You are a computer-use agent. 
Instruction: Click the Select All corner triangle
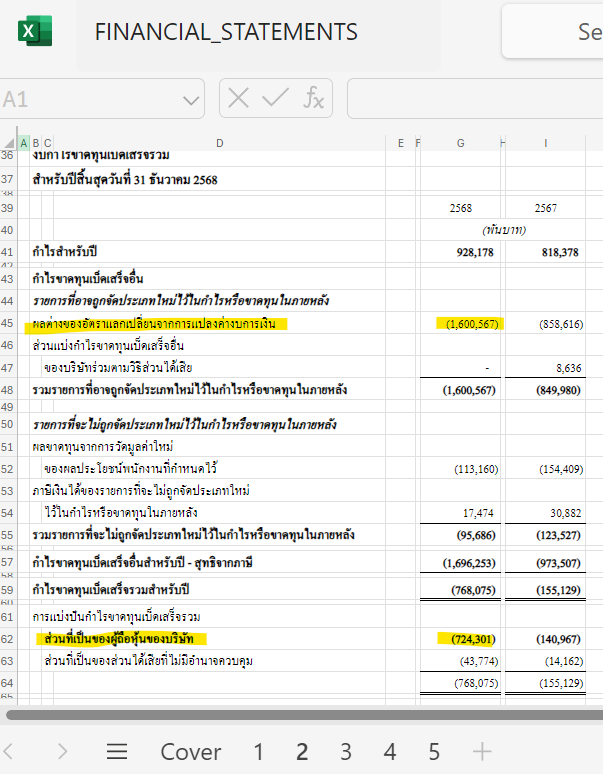[9, 143]
